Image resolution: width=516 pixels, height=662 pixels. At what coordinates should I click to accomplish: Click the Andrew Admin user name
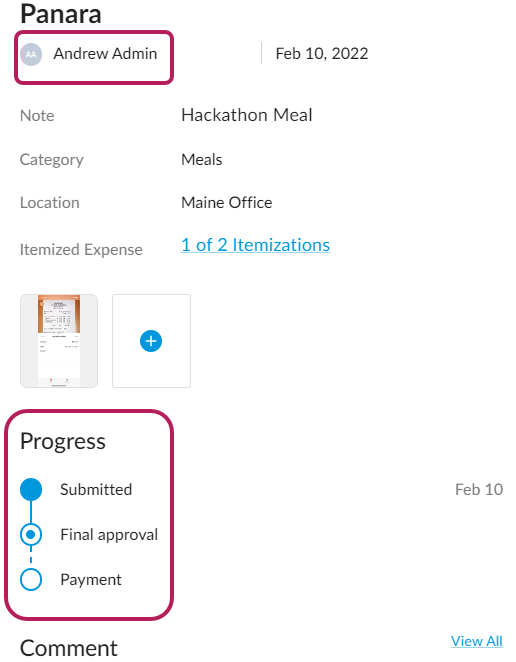pos(105,54)
